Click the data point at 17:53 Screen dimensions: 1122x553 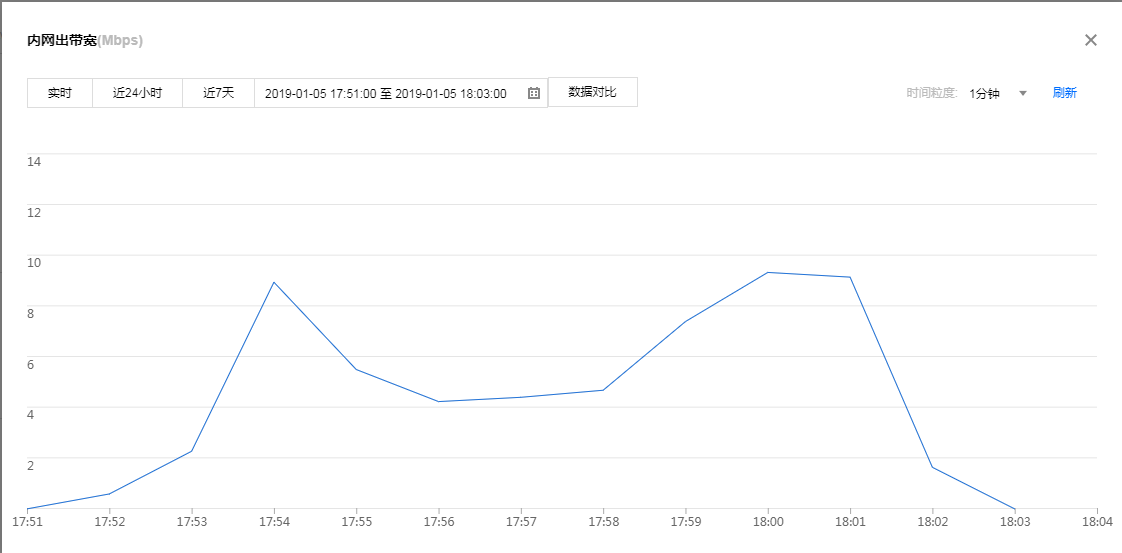(191, 451)
